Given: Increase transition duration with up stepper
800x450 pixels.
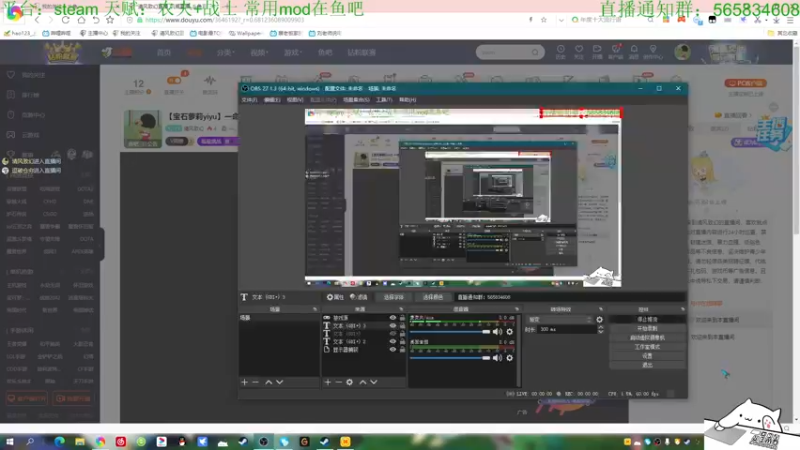Looking at the screenshot, I should 601,328.
